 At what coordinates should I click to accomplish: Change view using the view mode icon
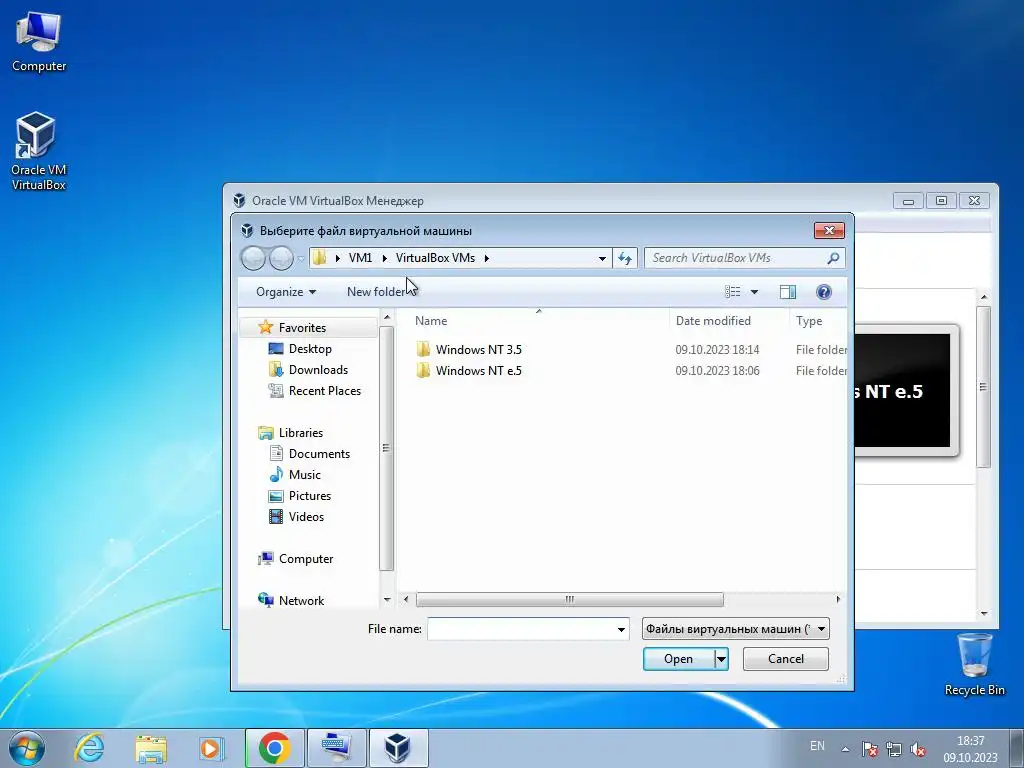pos(733,292)
